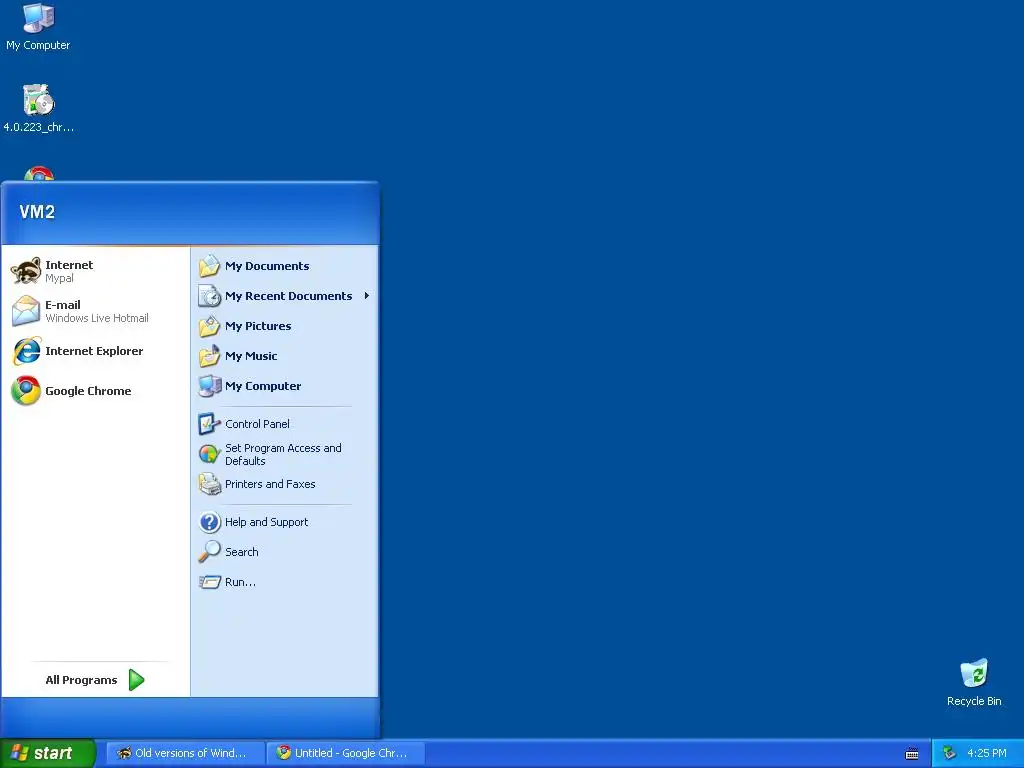1024x768 pixels.
Task: Expand All Programs green arrow
Action: click(x=136, y=680)
